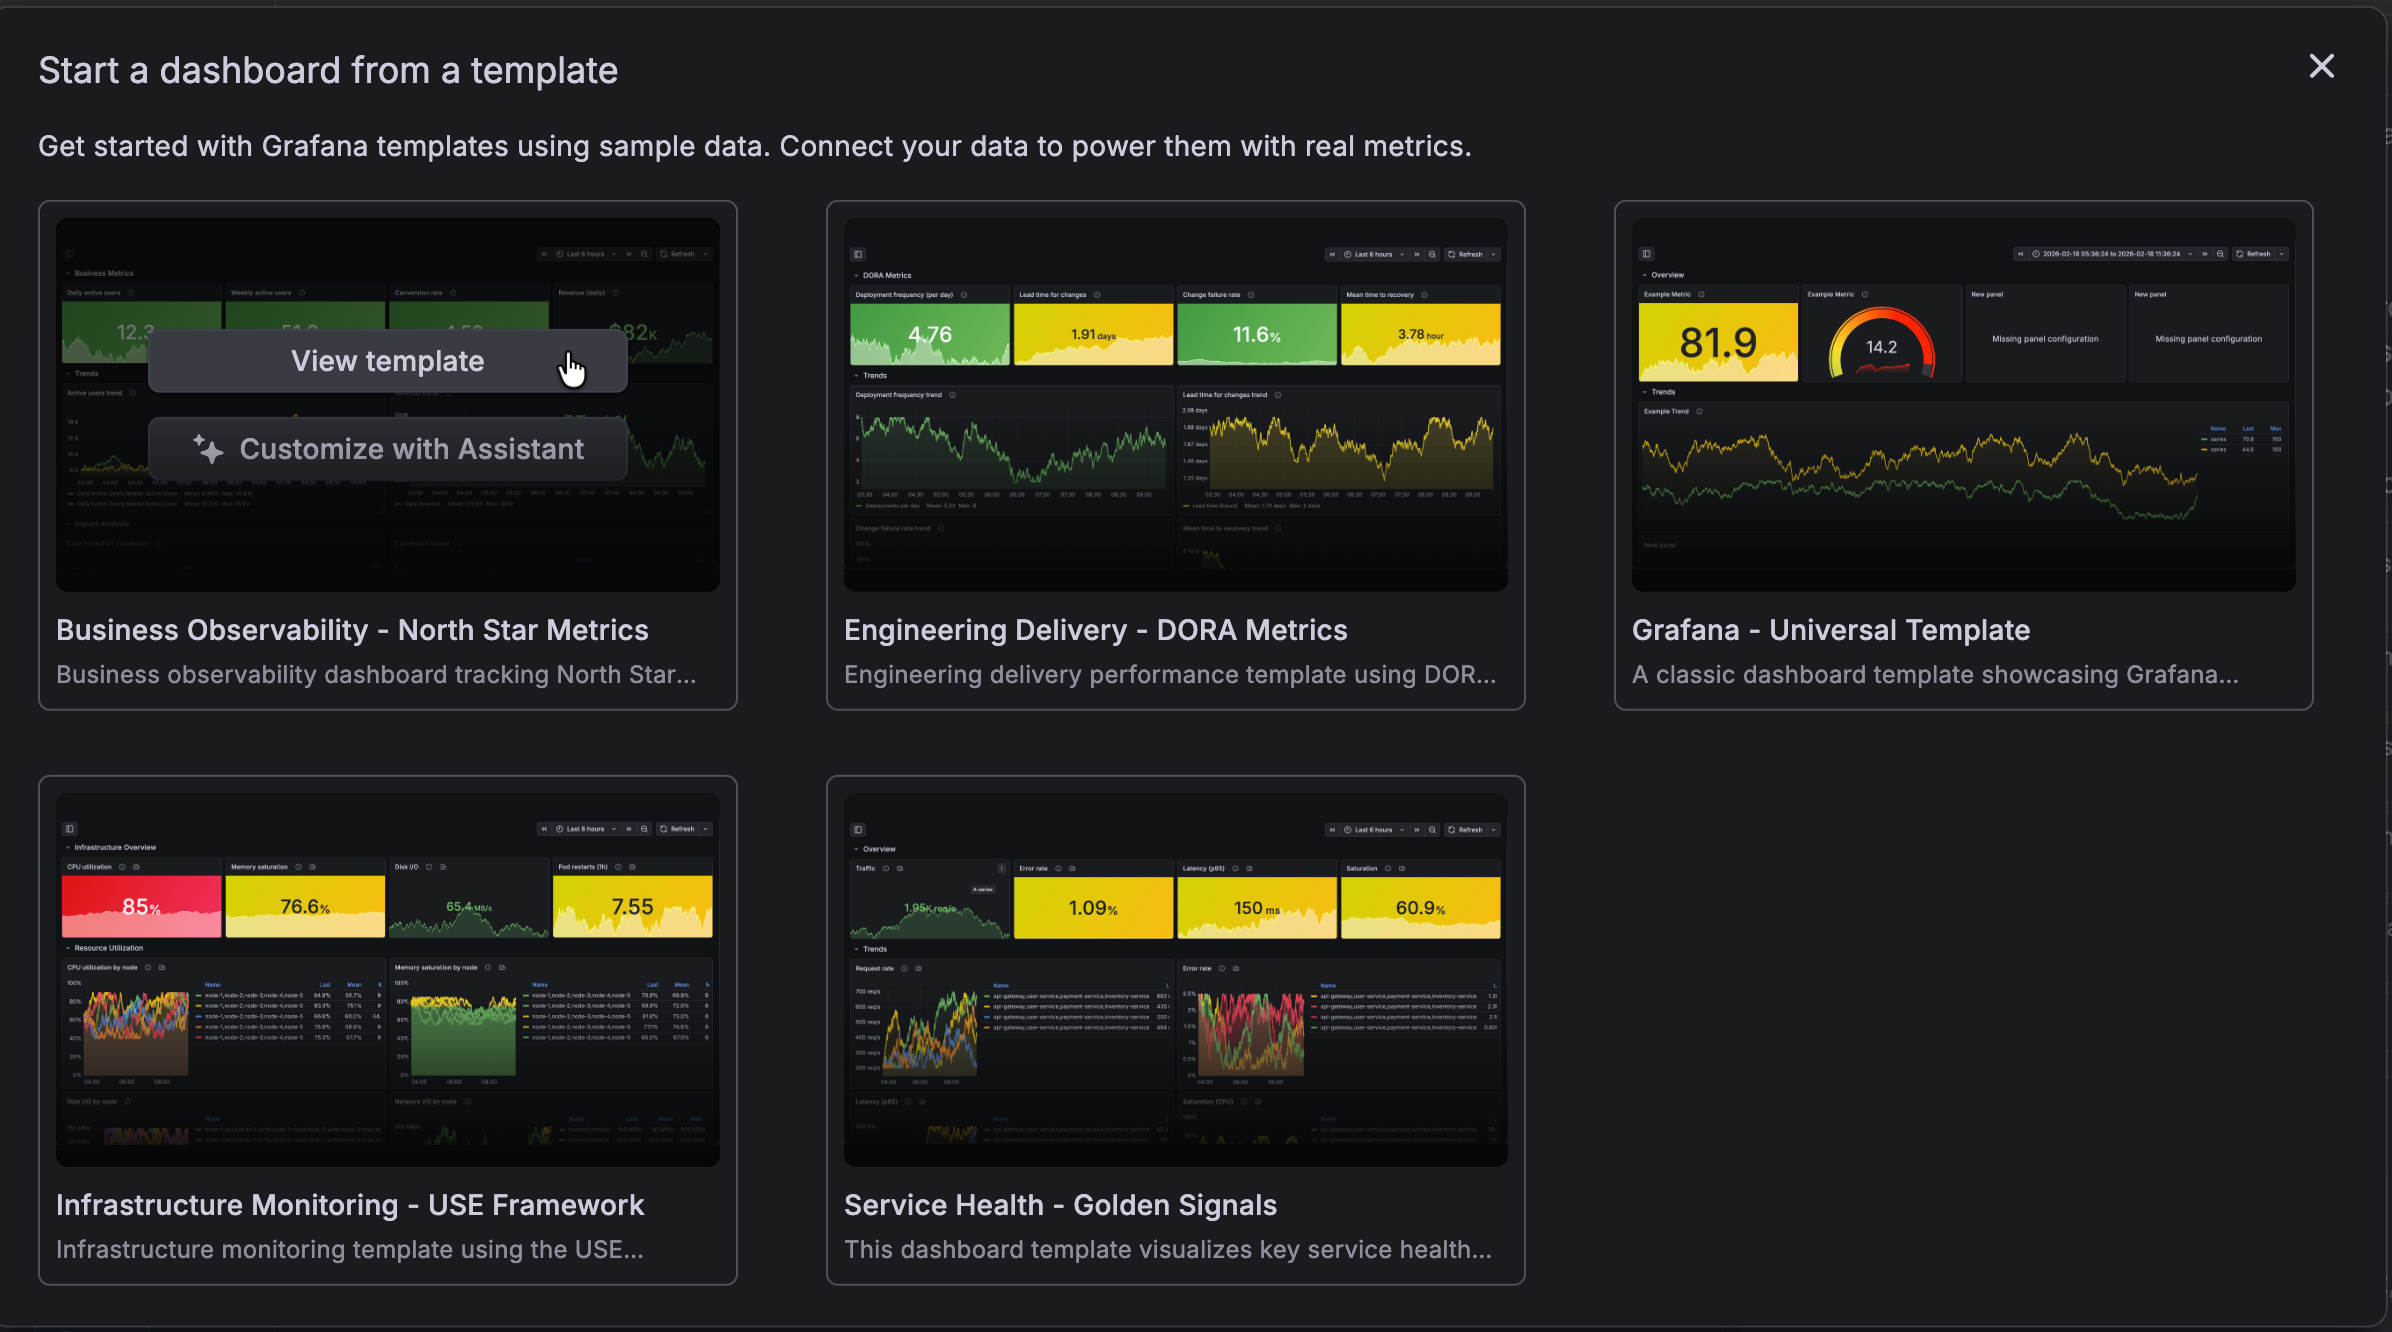Click the sparkle icon beside Customize with Assistant
The width and height of the screenshot is (2392, 1332).
(210, 449)
